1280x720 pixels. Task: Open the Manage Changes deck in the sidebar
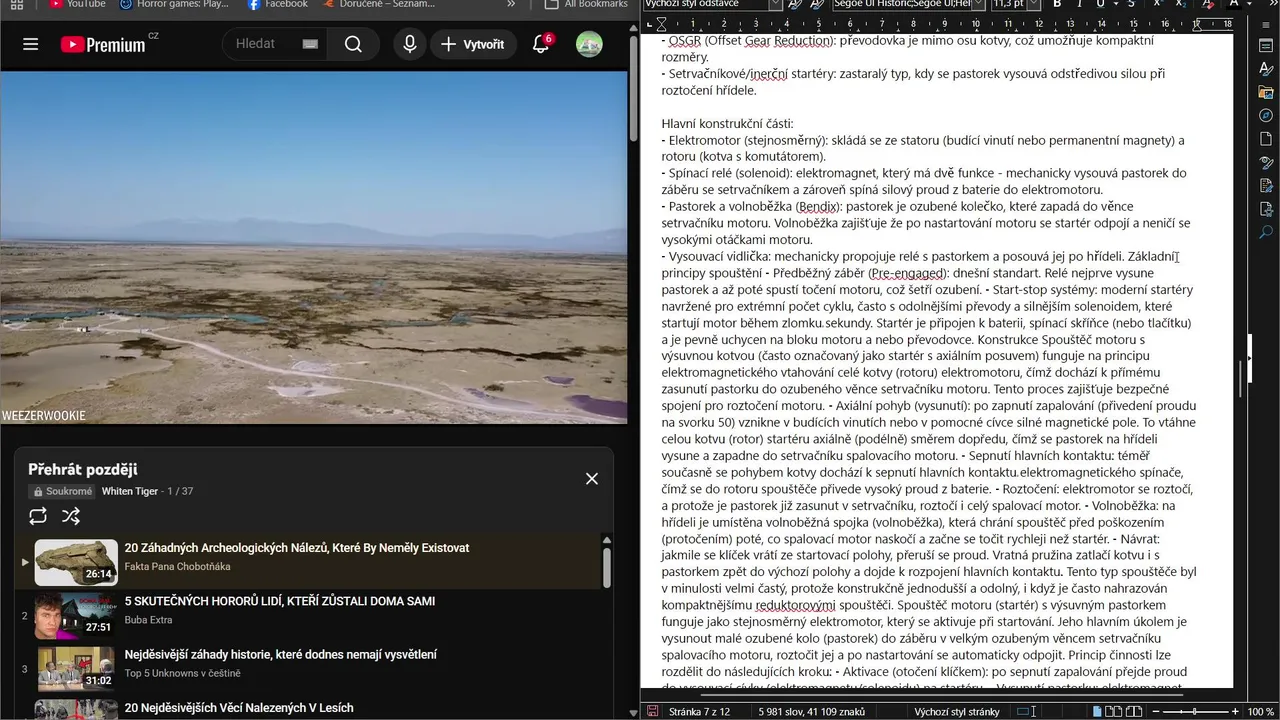click(x=1265, y=186)
